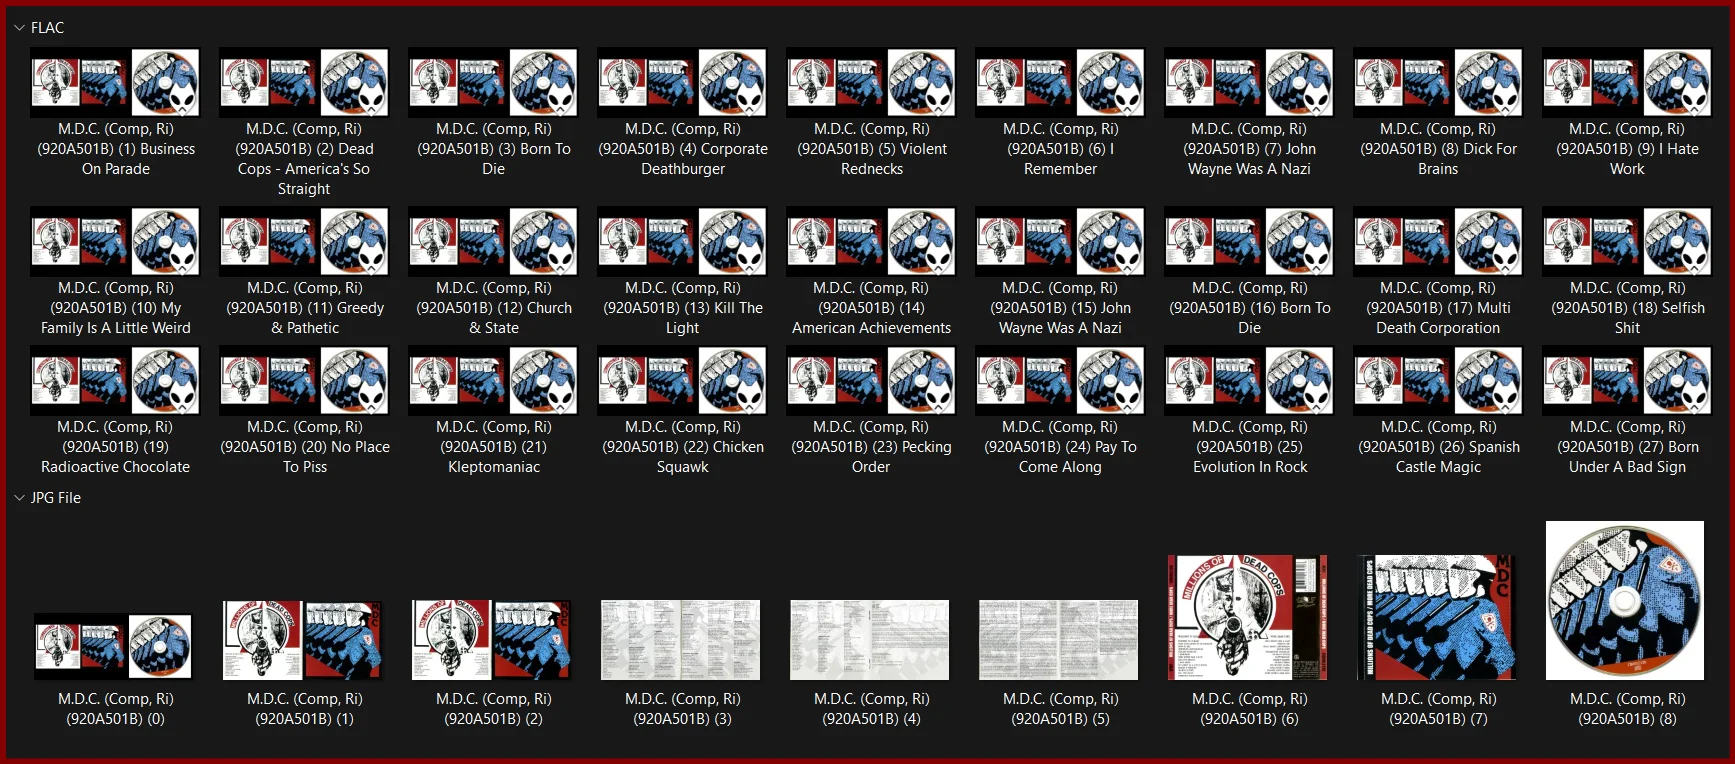The width and height of the screenshot is (1735, 764).
Task: Select the Pecking Order file icon
Action: click(871, 380)
